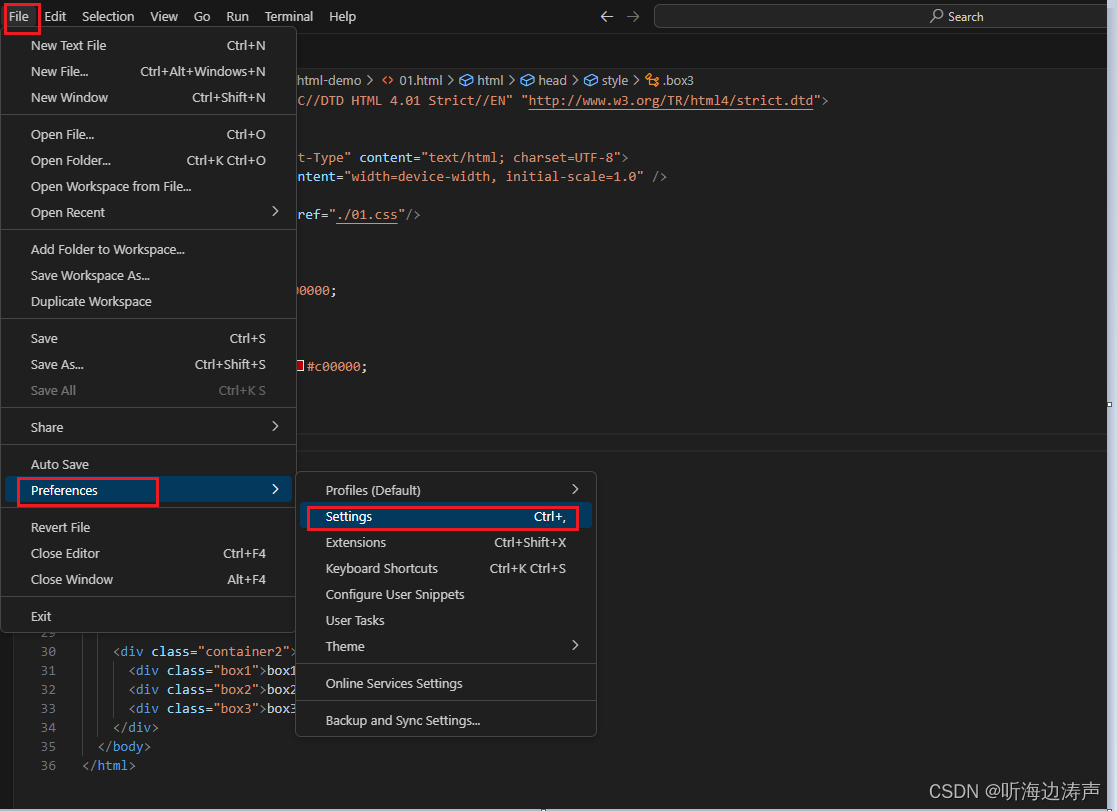Open Settings from Preferences submenu
1117x811 pixels.
pyautogui.click(x=446, y=517)
